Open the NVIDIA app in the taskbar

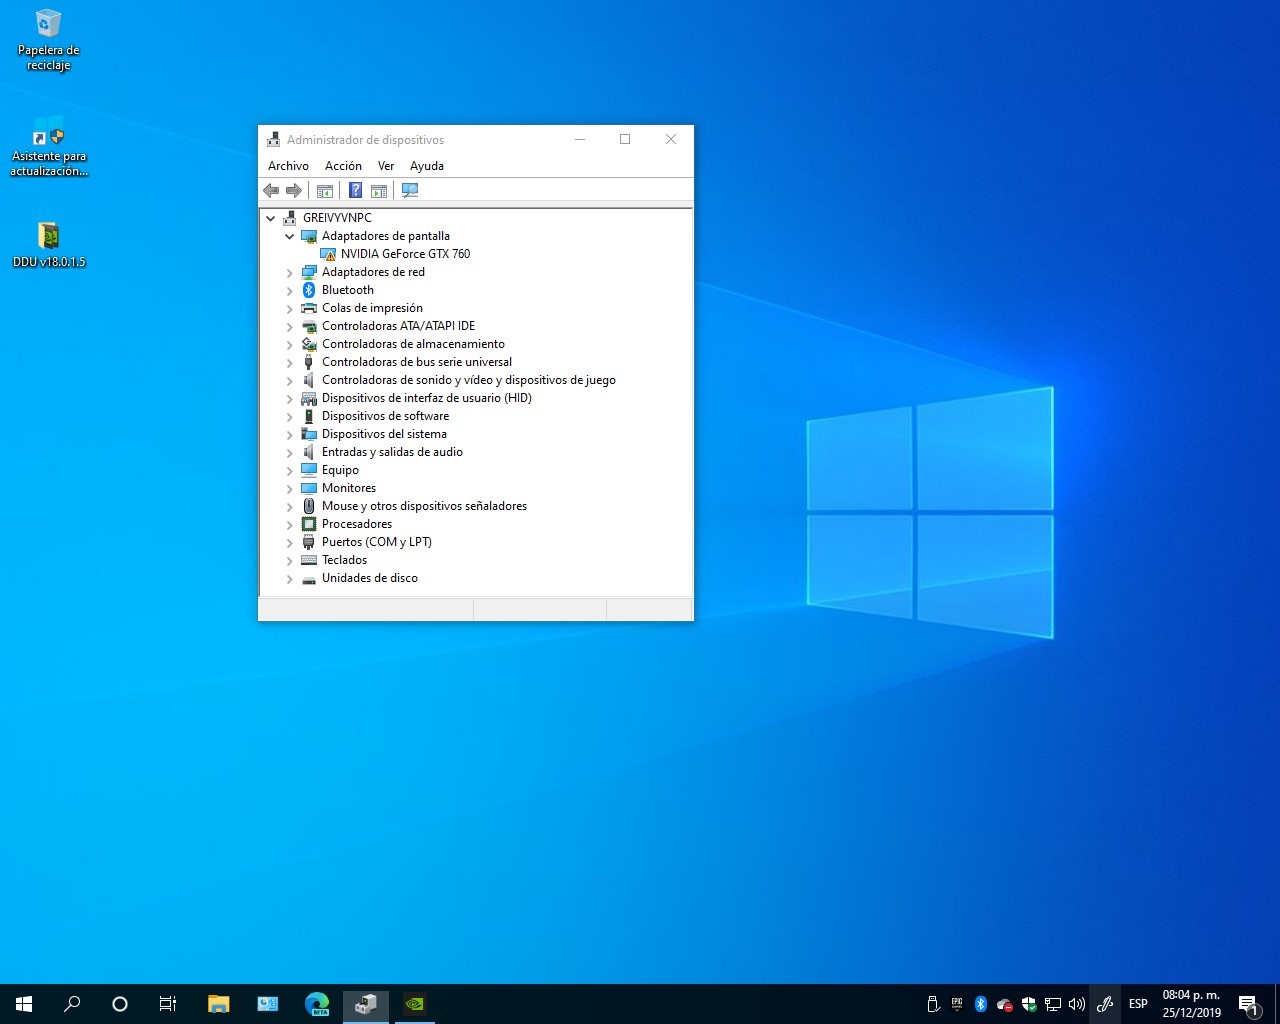click(x=414, y=1004)
